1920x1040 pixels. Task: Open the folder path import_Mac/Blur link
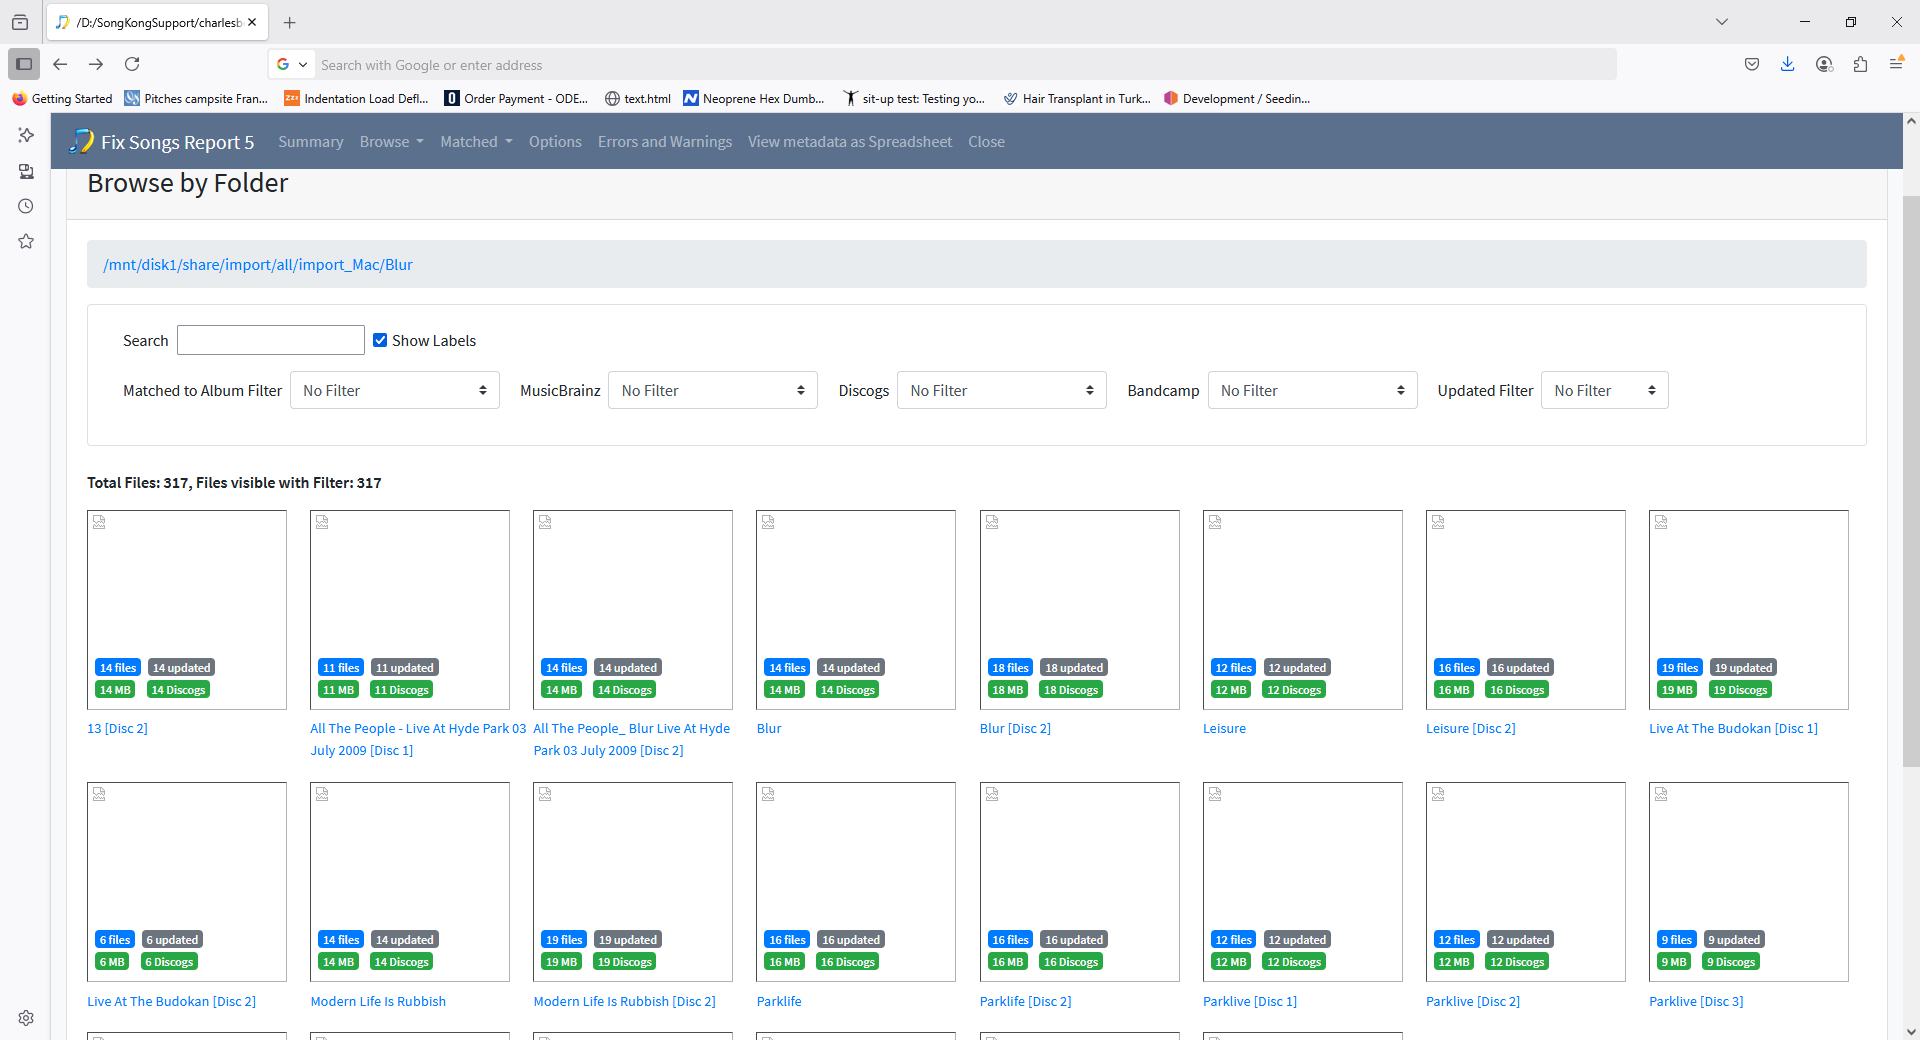(x=258, y=264)
